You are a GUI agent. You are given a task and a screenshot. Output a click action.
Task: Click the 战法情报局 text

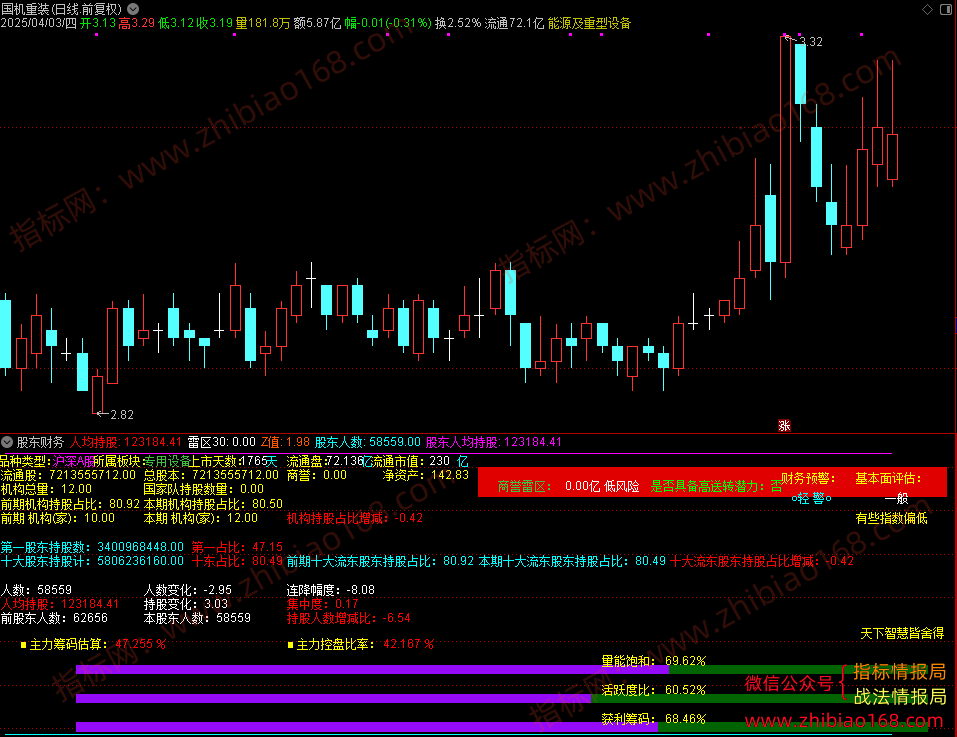[900, 696]
